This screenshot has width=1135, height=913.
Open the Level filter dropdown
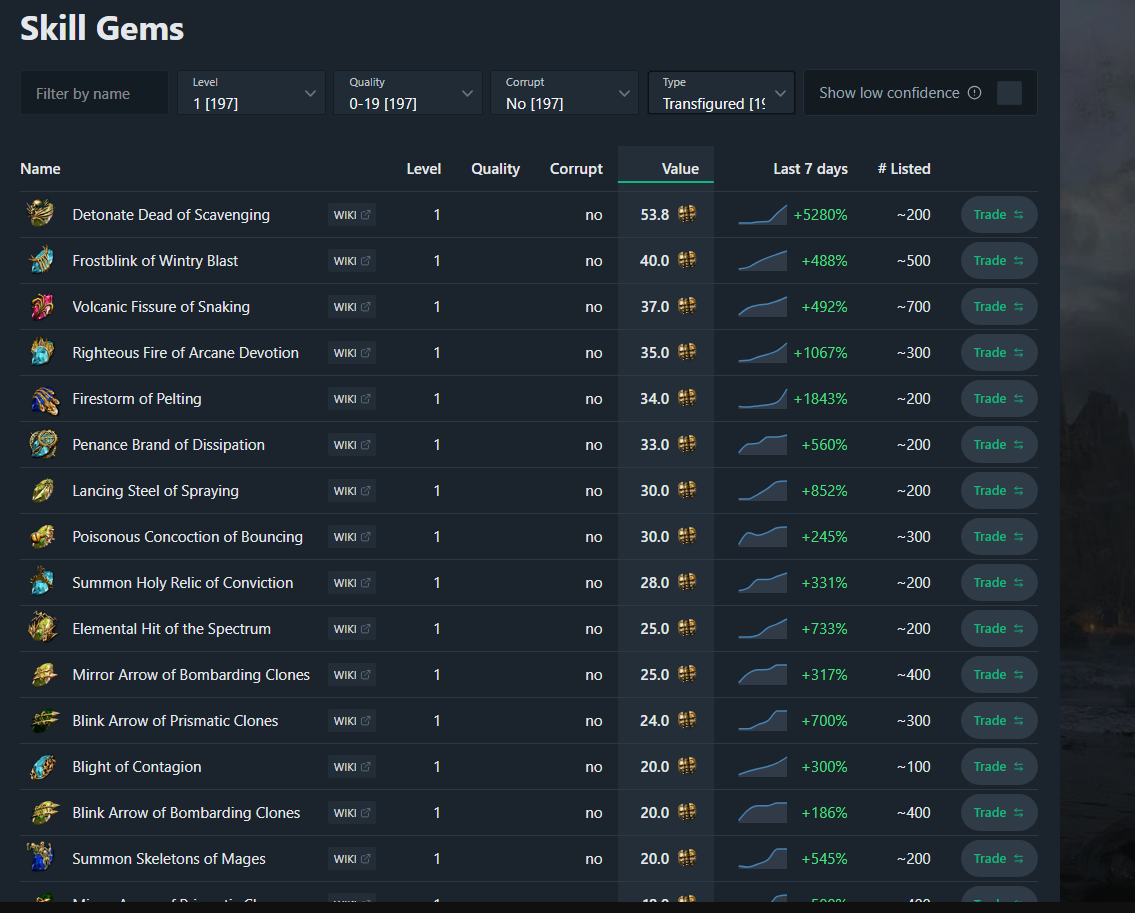[x=251, y=93]
